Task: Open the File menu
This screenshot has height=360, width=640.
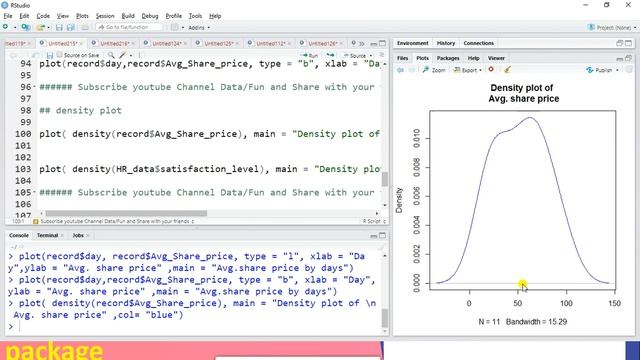Action: 8,16
